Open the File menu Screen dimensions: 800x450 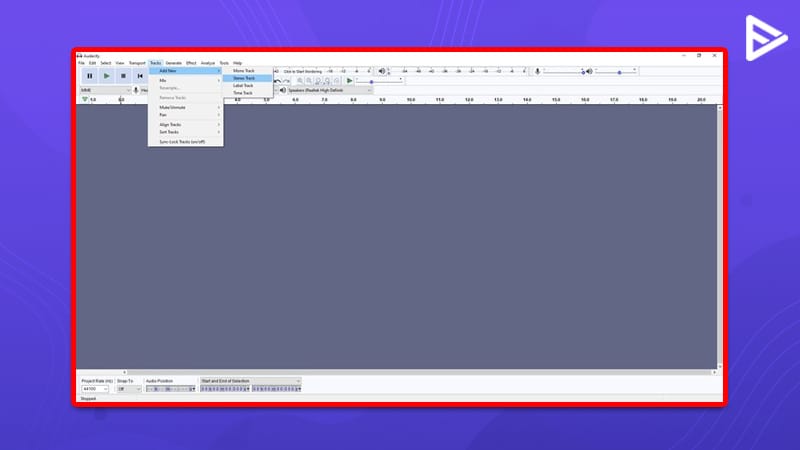(81, 63)
